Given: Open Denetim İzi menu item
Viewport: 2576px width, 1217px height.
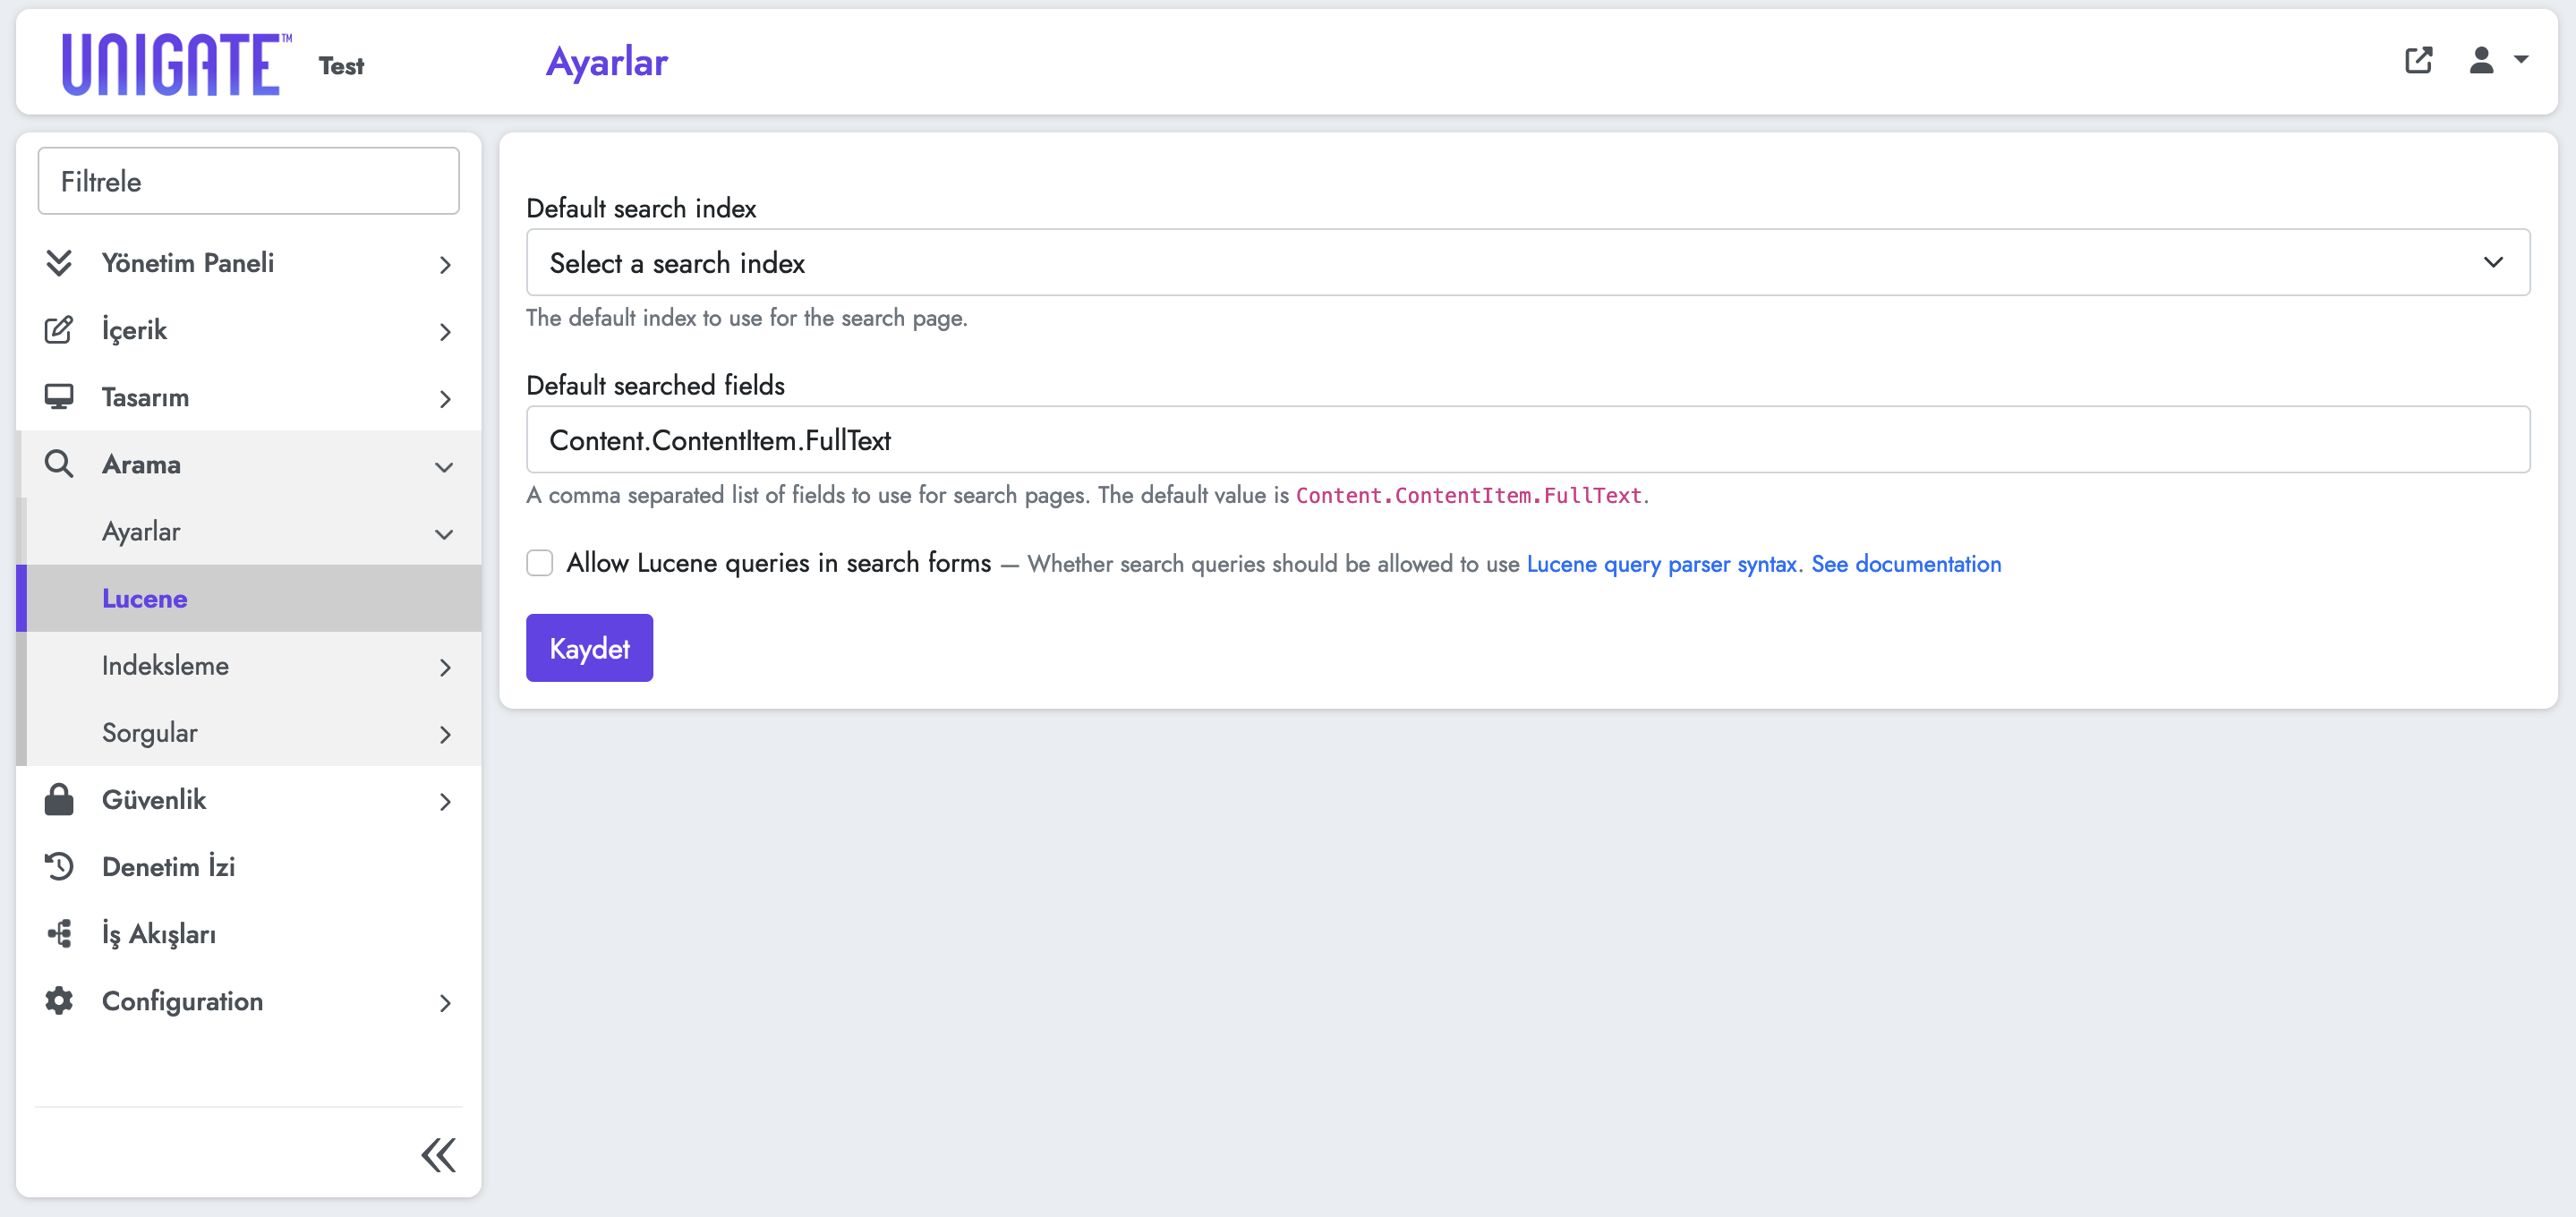Looking at the screenshot, I should tap(250, 866).
